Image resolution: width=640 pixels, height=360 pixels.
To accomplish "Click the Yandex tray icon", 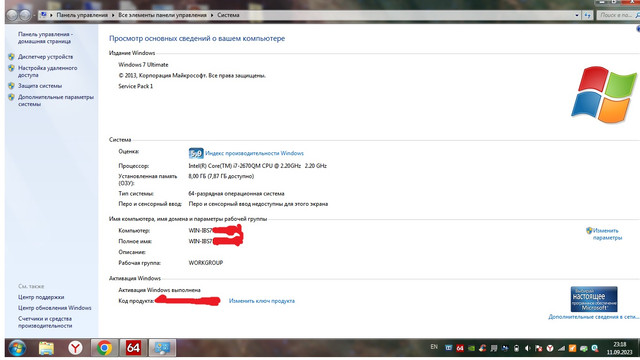I will click(550, 348).
